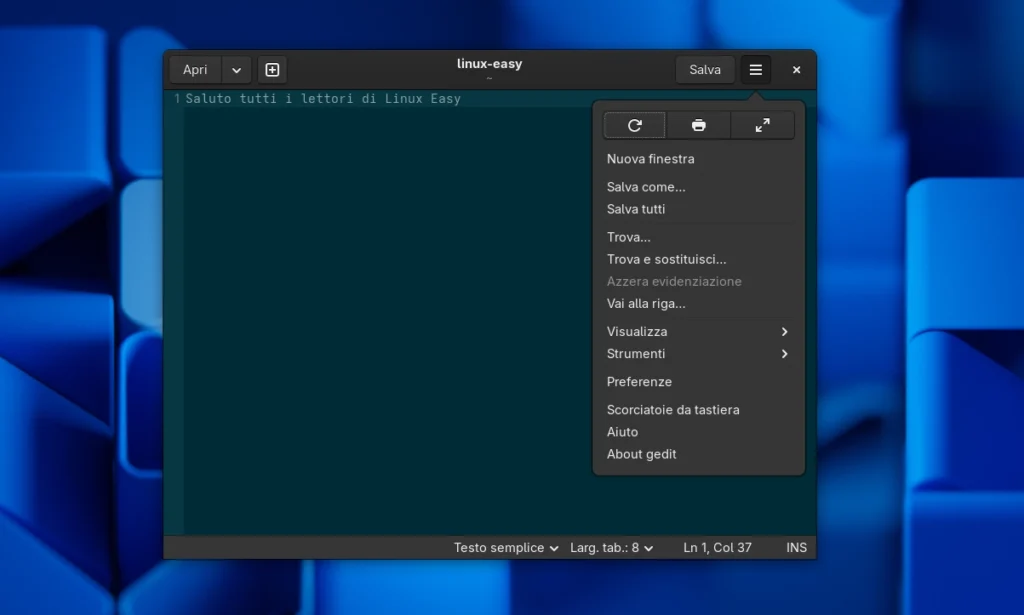Toggle overwrite mode via the INS indicator
The width and height of the screenshot is (1024, 615).
(x=796, y=547)
